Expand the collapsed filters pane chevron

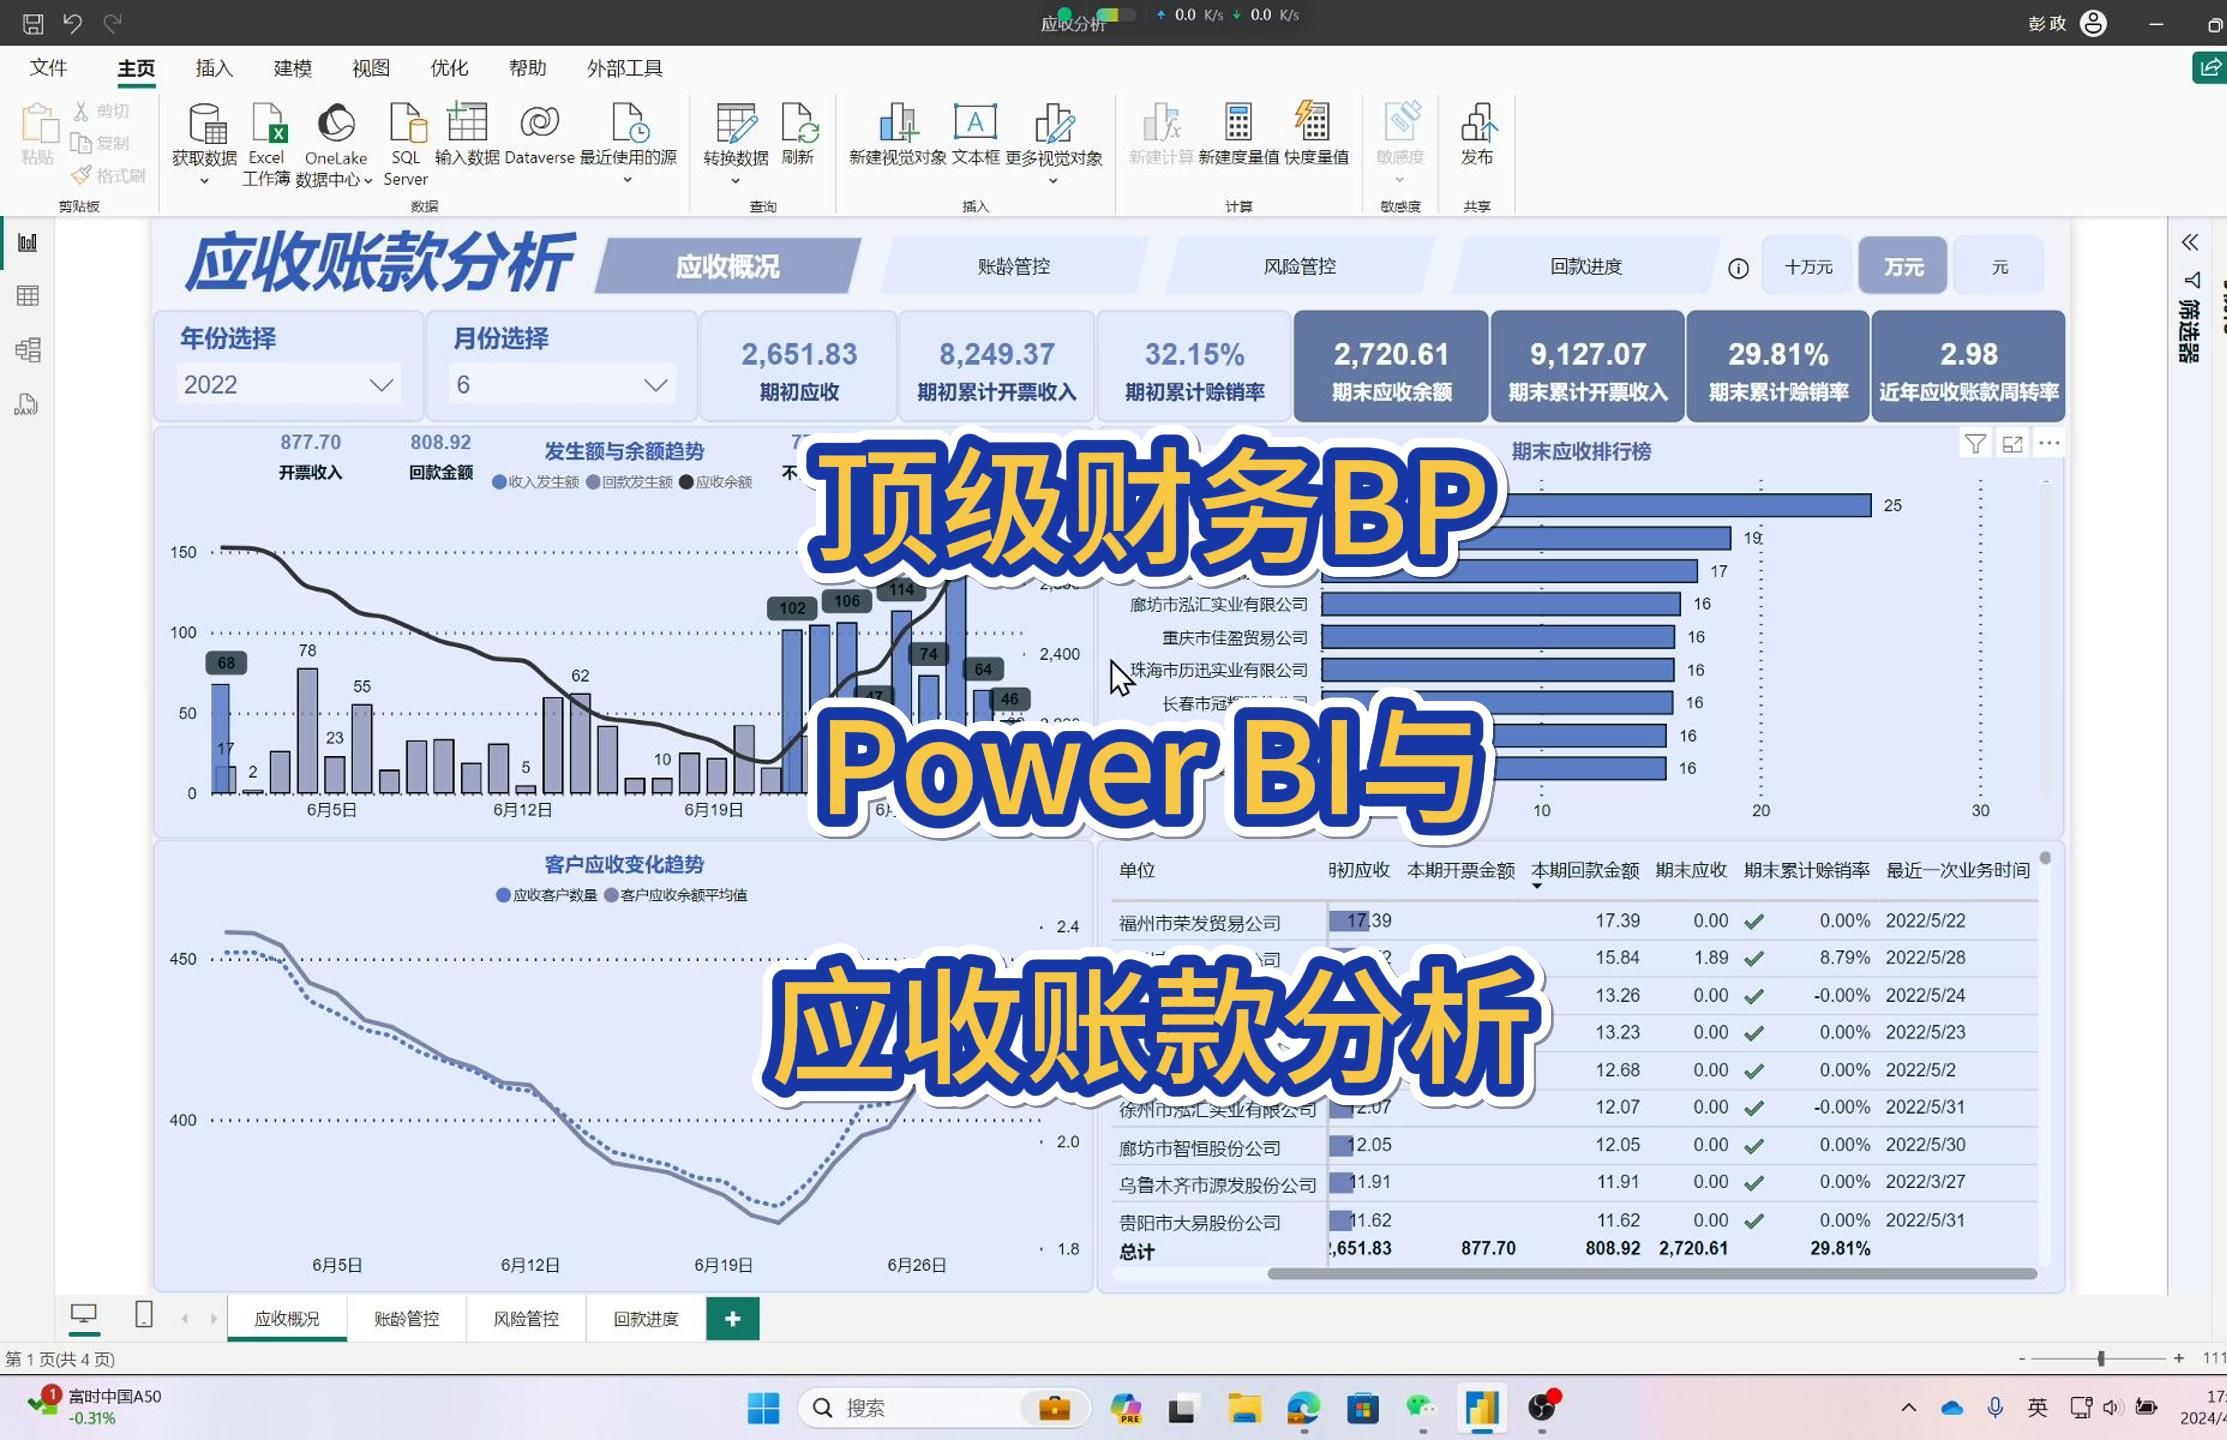(x=2190, y=242)
